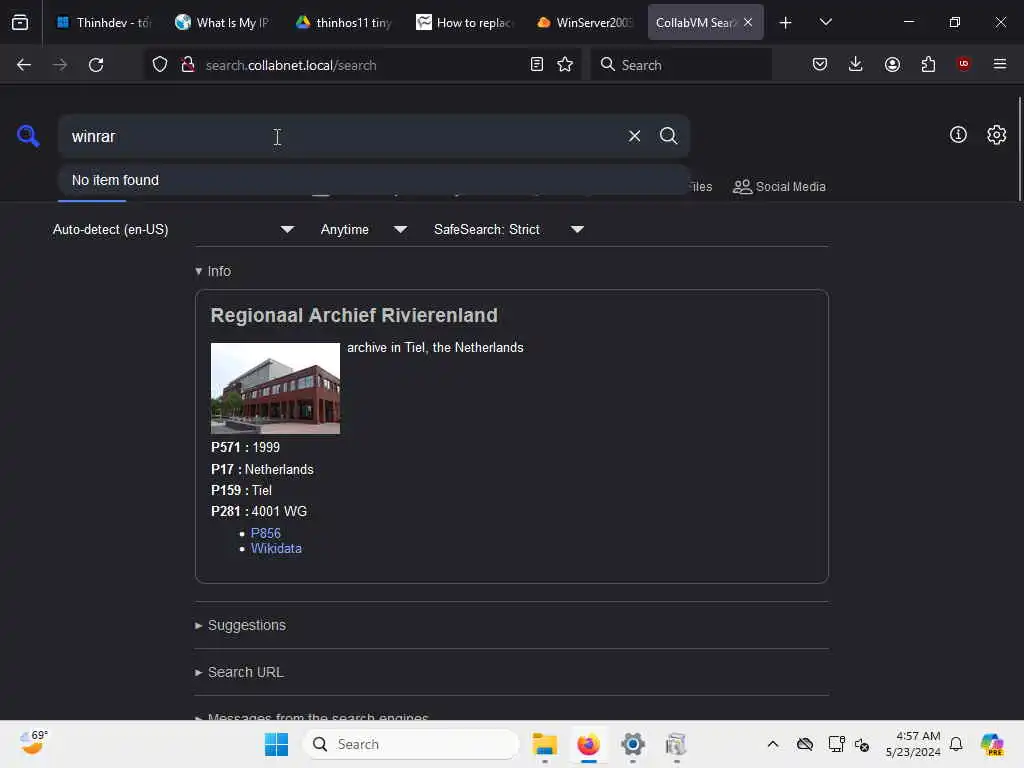Image resolution: width=1024 pixels, height=768 pixels.
Task: Collapse the Info section
Action: [213, 271]
